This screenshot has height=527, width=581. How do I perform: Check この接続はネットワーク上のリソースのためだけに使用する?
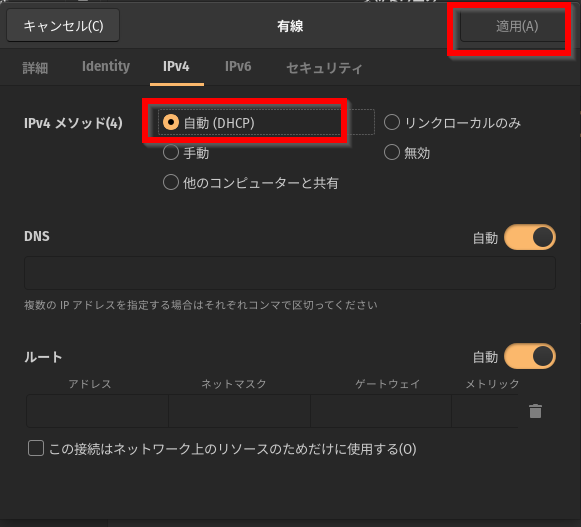[x=36, y=448]
